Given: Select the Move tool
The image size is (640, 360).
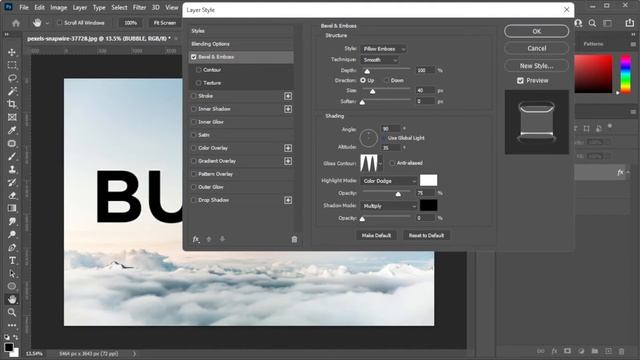Looking at the screenshot, I should tap(12, 52).
